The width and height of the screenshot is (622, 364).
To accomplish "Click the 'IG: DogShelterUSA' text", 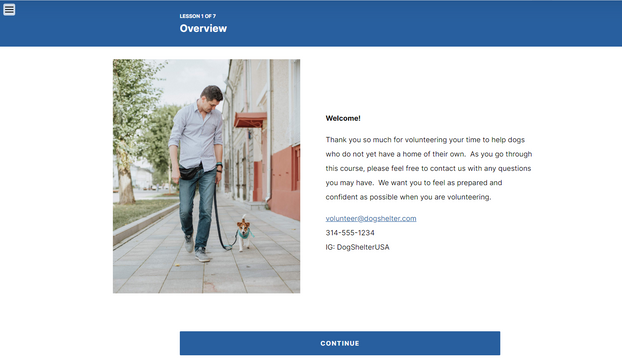I will [357, 247].
